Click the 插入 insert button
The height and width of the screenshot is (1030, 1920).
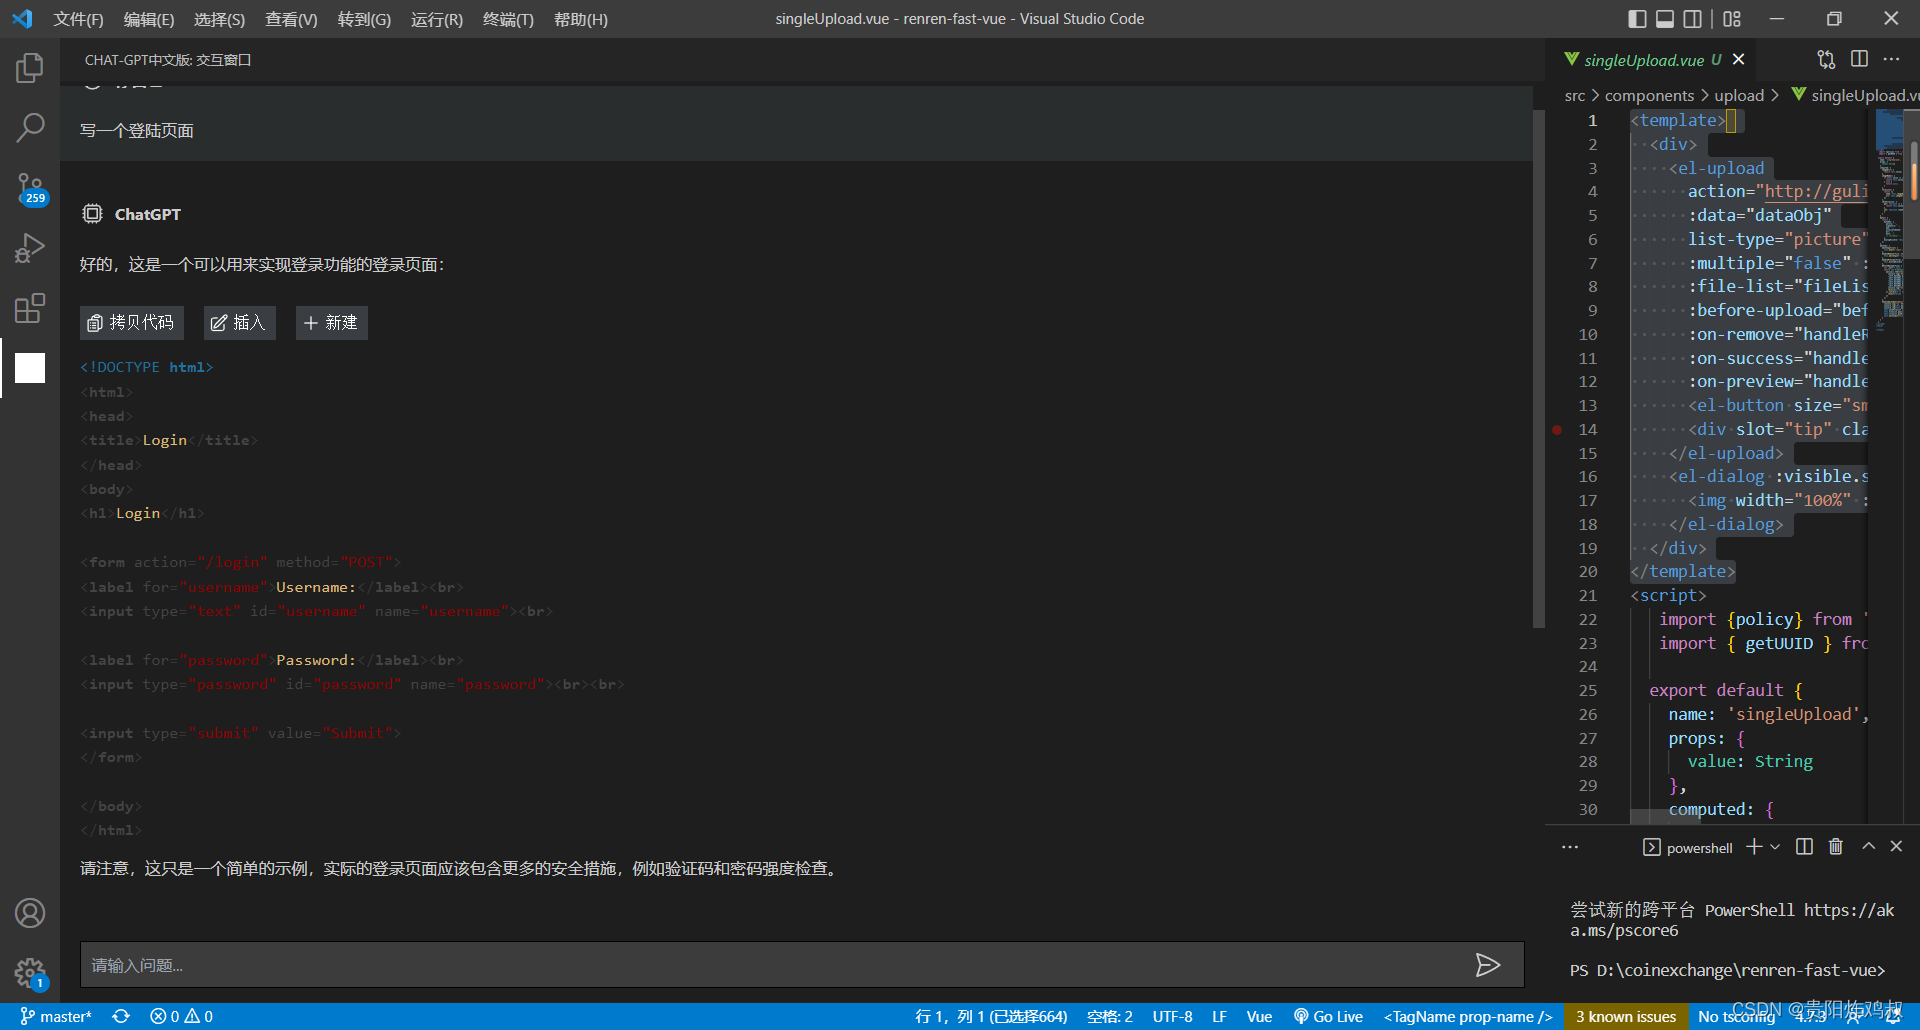pyautogui.click(x=240, y=323)
